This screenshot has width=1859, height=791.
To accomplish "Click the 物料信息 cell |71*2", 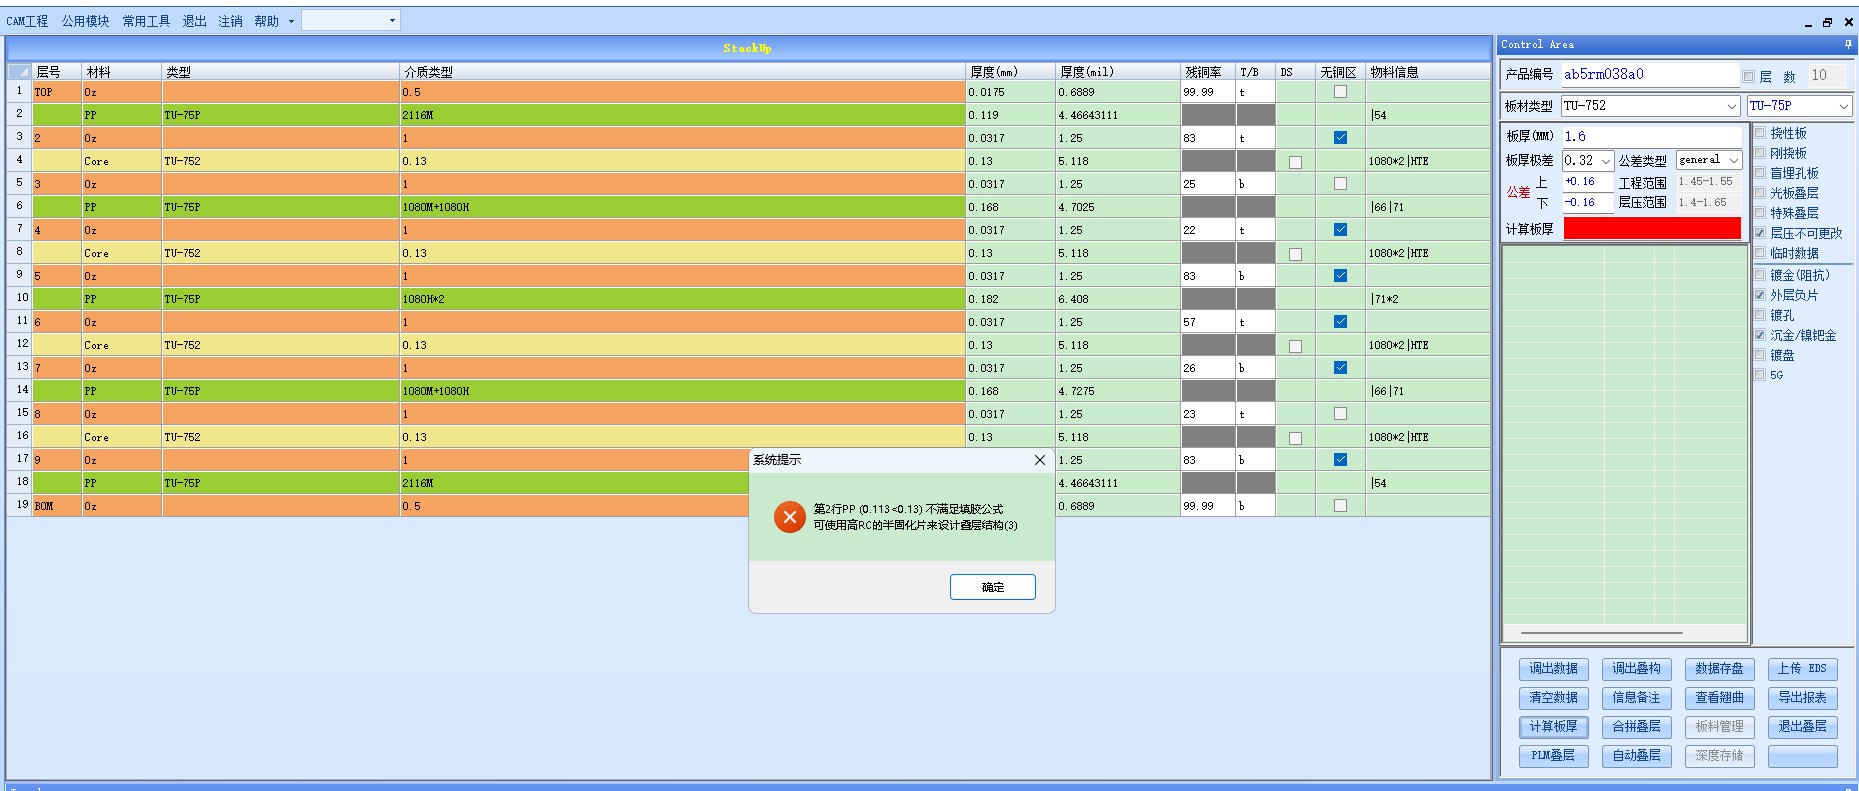I will point(1427,299).
